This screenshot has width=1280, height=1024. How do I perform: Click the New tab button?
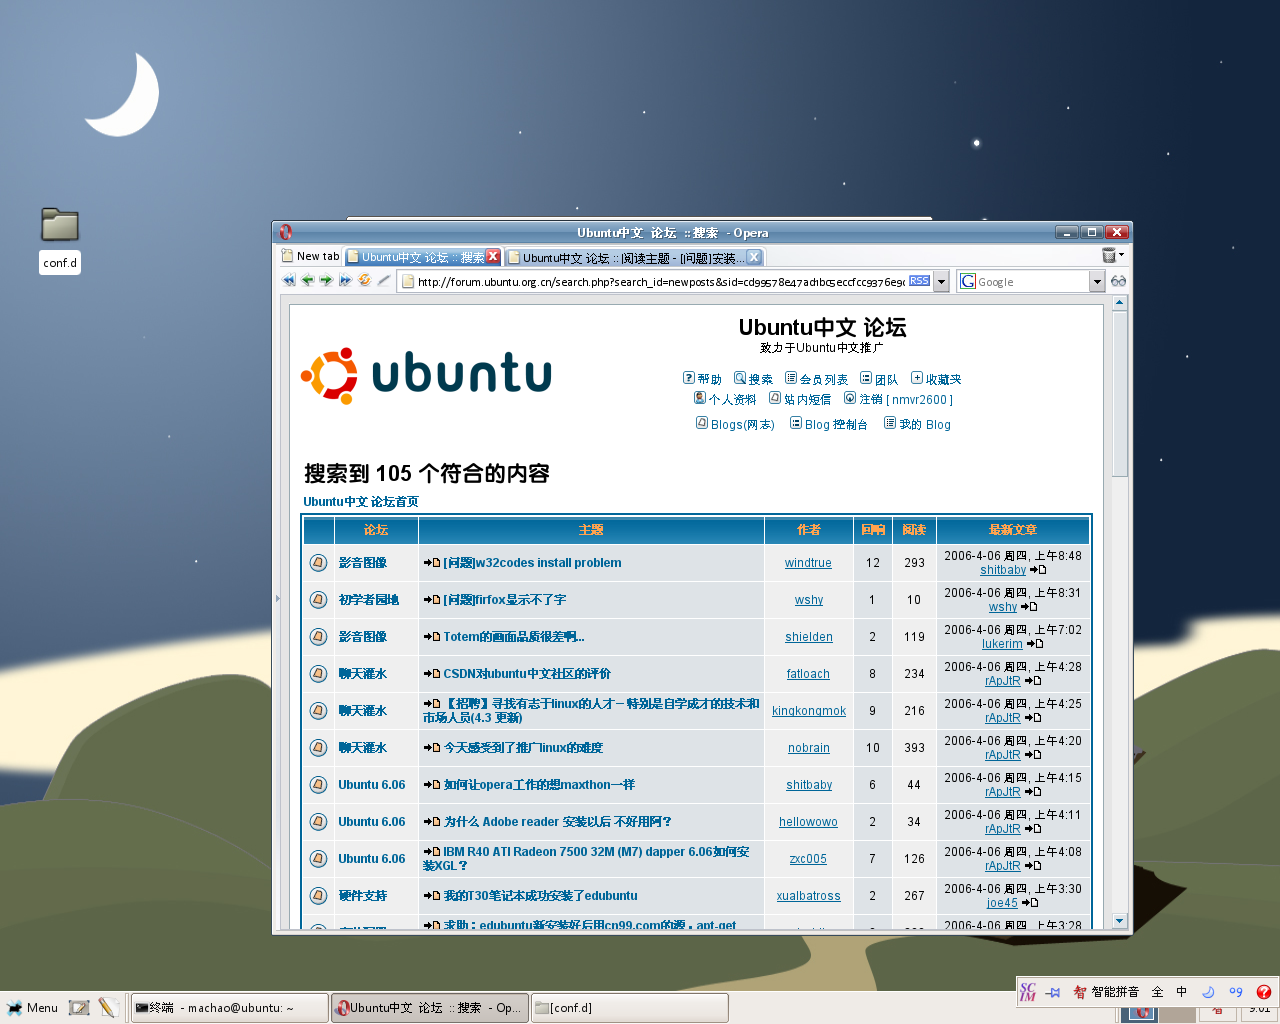pos(311,257)
